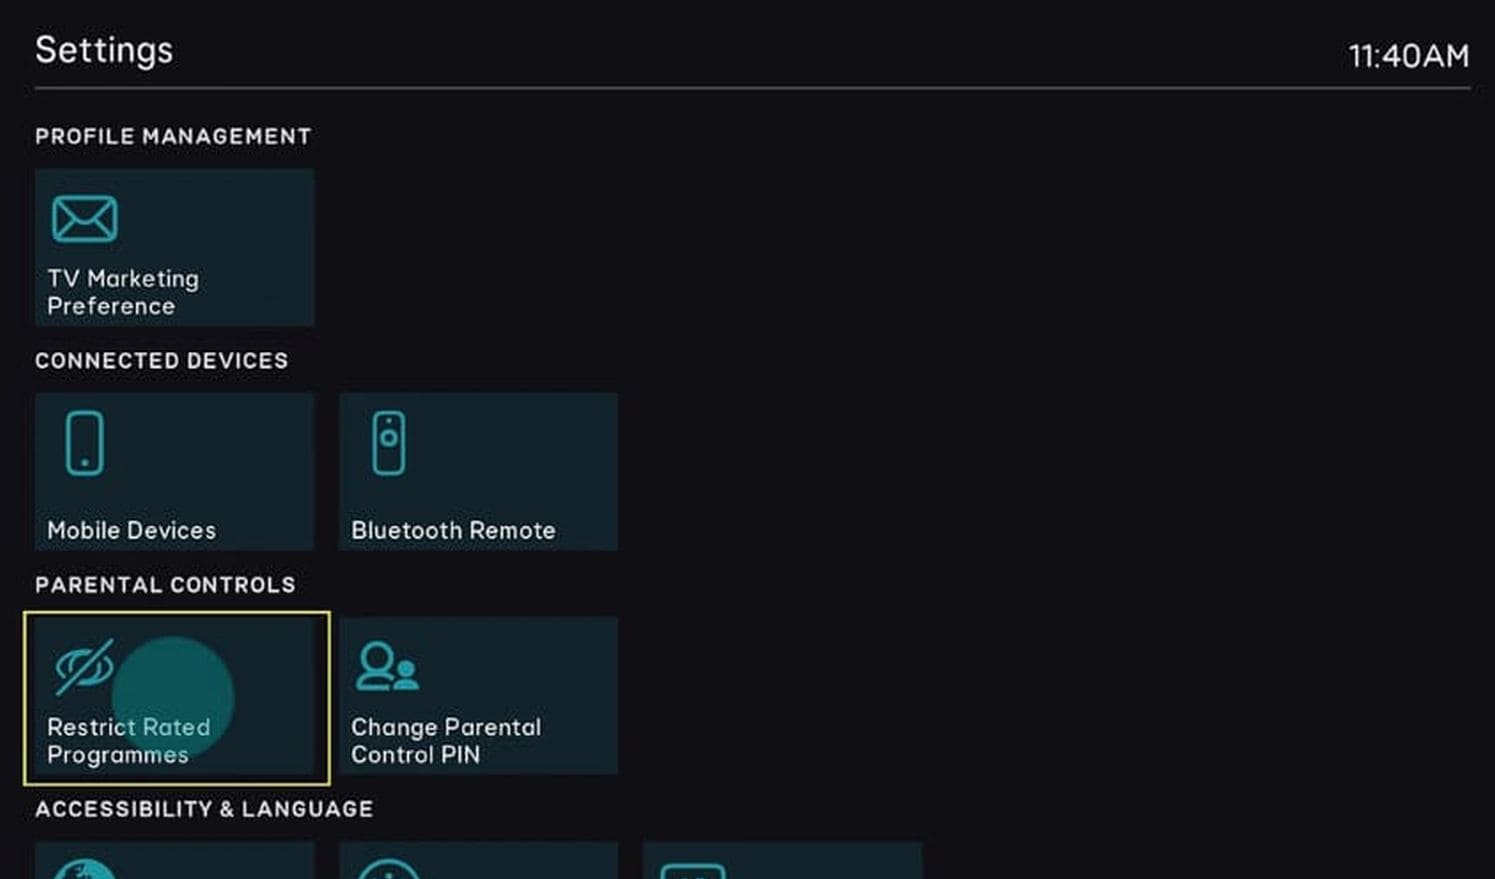
Task: Open the globe icon tile under Accessibility & Language
Action: [175, 861]
